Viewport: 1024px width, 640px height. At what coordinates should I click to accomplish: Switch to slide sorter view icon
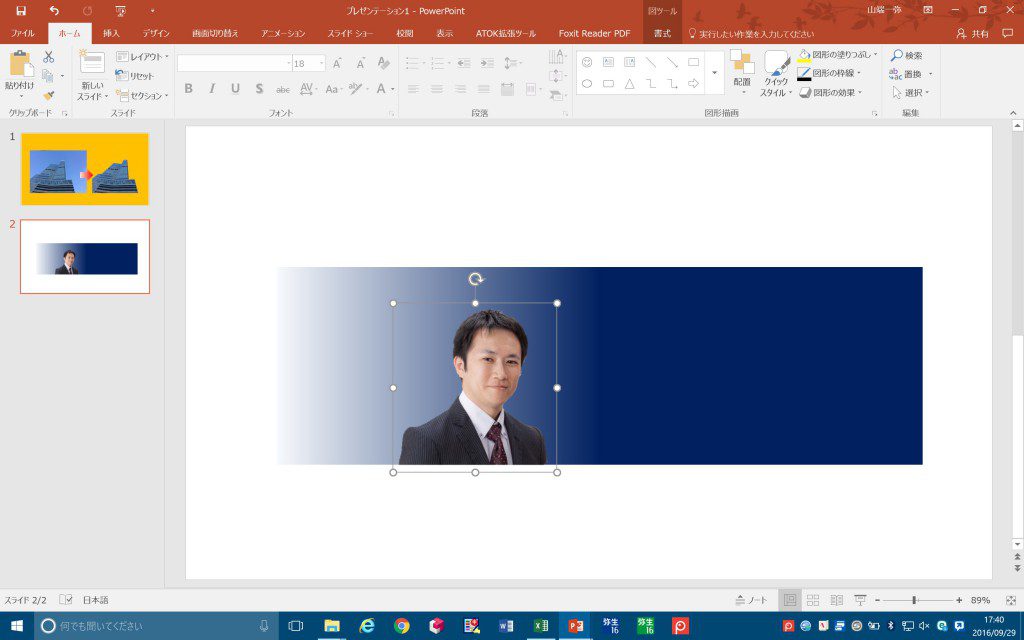click(x=813, y=600)
